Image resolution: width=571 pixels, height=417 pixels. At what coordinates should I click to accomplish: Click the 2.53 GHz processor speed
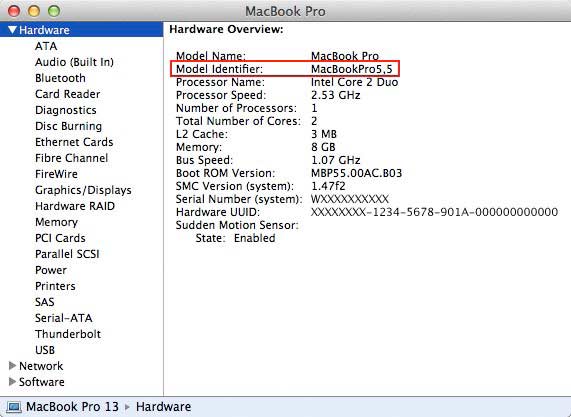[x=335, y=95]
